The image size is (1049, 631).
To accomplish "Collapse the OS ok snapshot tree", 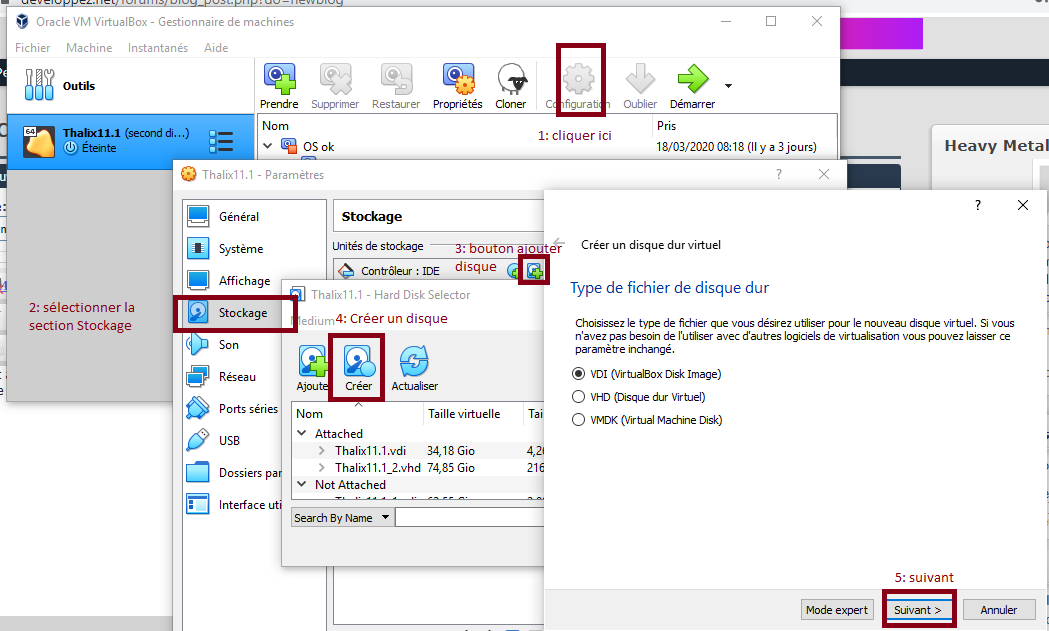I will coord(268,146).
